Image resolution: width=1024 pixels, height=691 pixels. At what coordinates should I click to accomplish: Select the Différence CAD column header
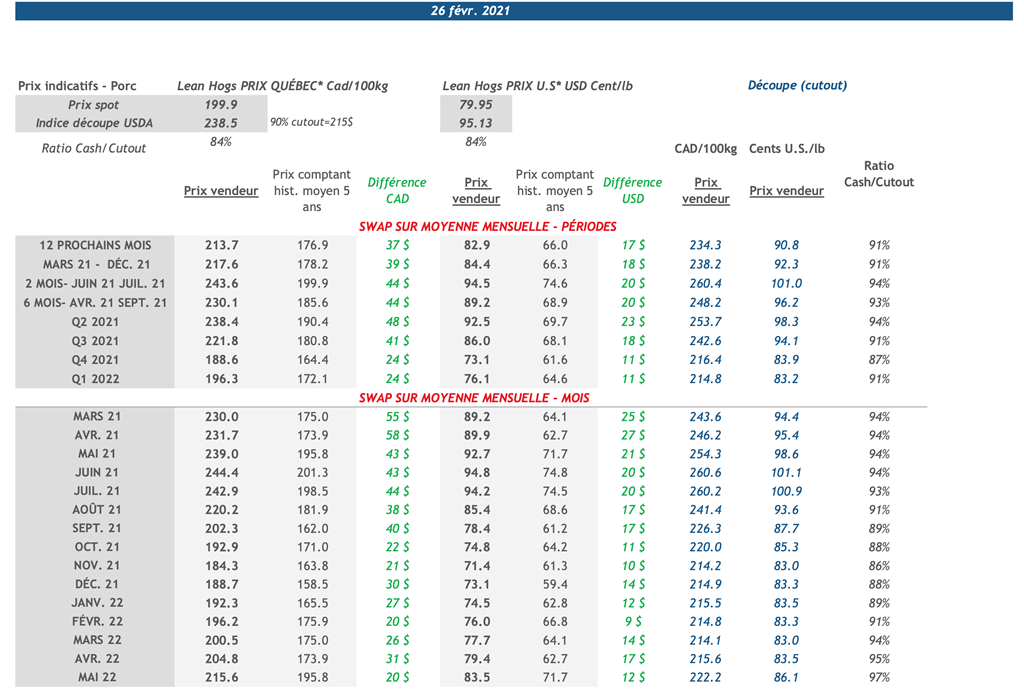coord(397,190)
